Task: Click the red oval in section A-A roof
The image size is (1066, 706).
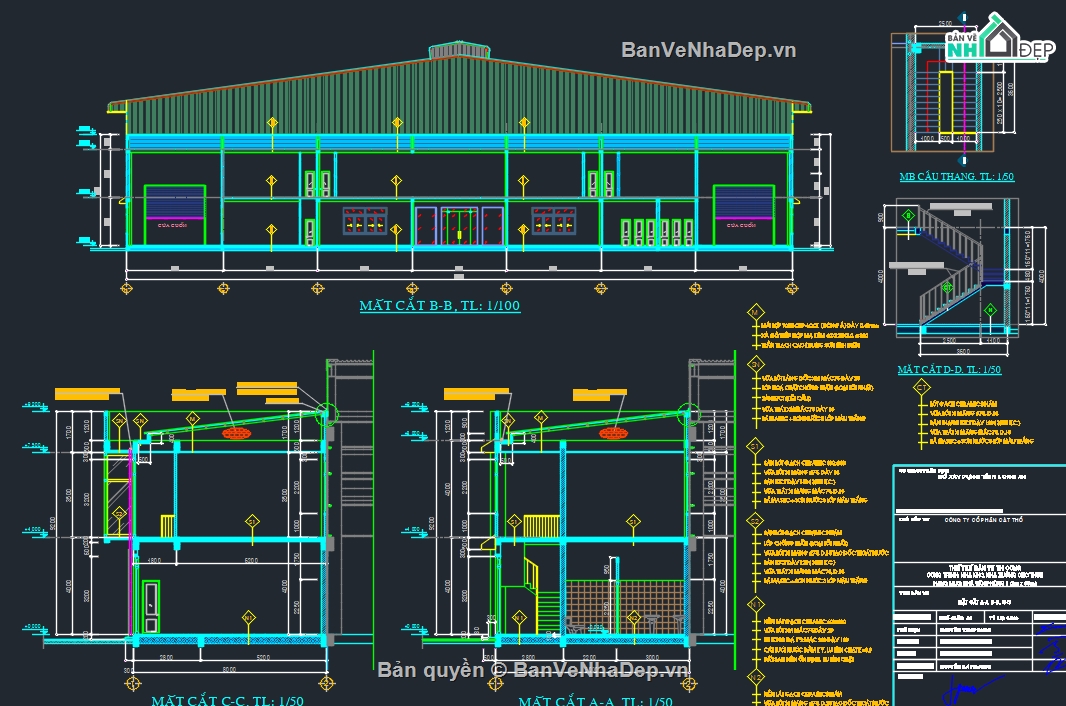Action: [613, 432]
